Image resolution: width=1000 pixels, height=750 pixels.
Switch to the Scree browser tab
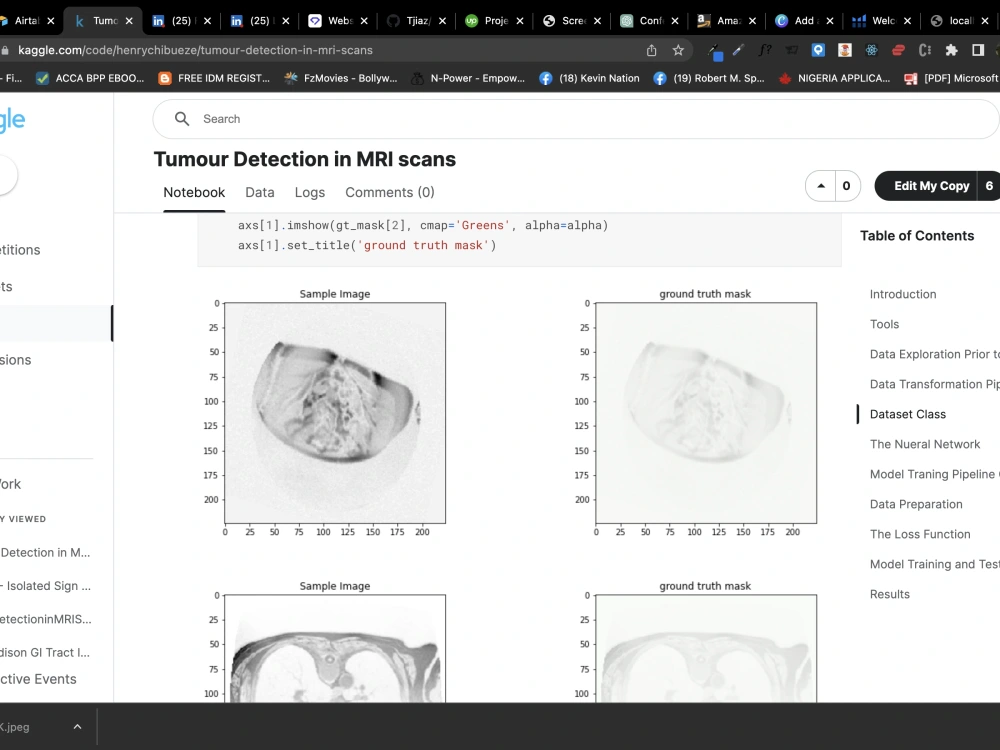pos(573,20)
